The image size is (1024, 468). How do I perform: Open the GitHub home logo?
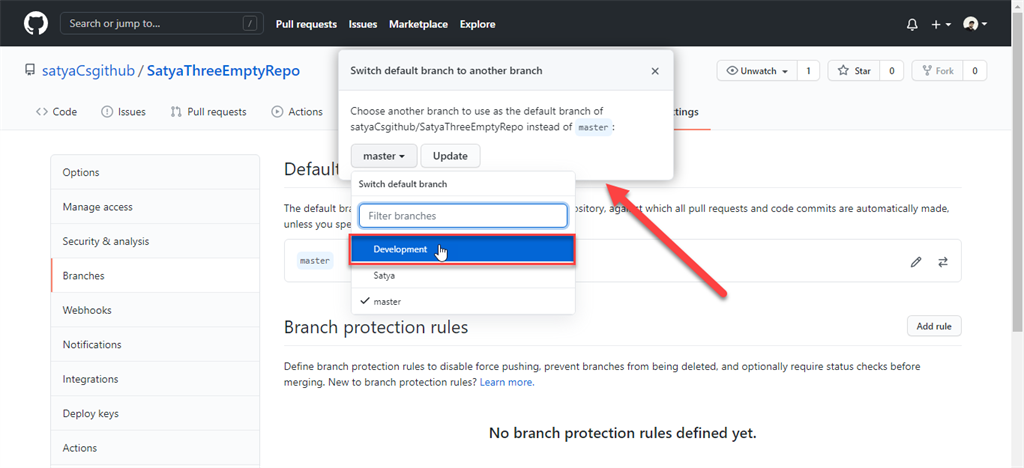click(36, 23)
